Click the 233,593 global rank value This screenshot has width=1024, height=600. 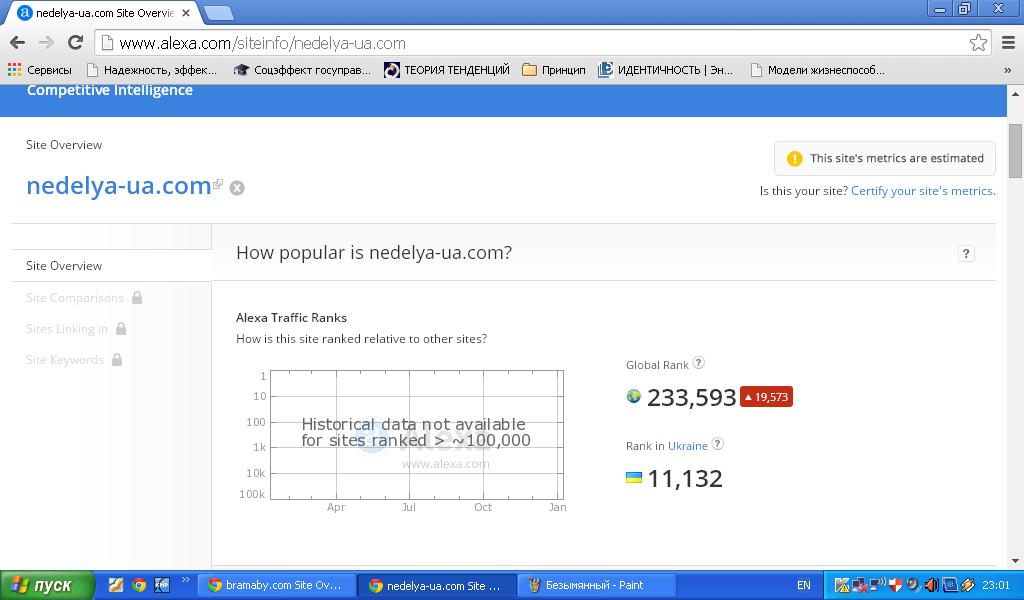(x=692, y=397)
